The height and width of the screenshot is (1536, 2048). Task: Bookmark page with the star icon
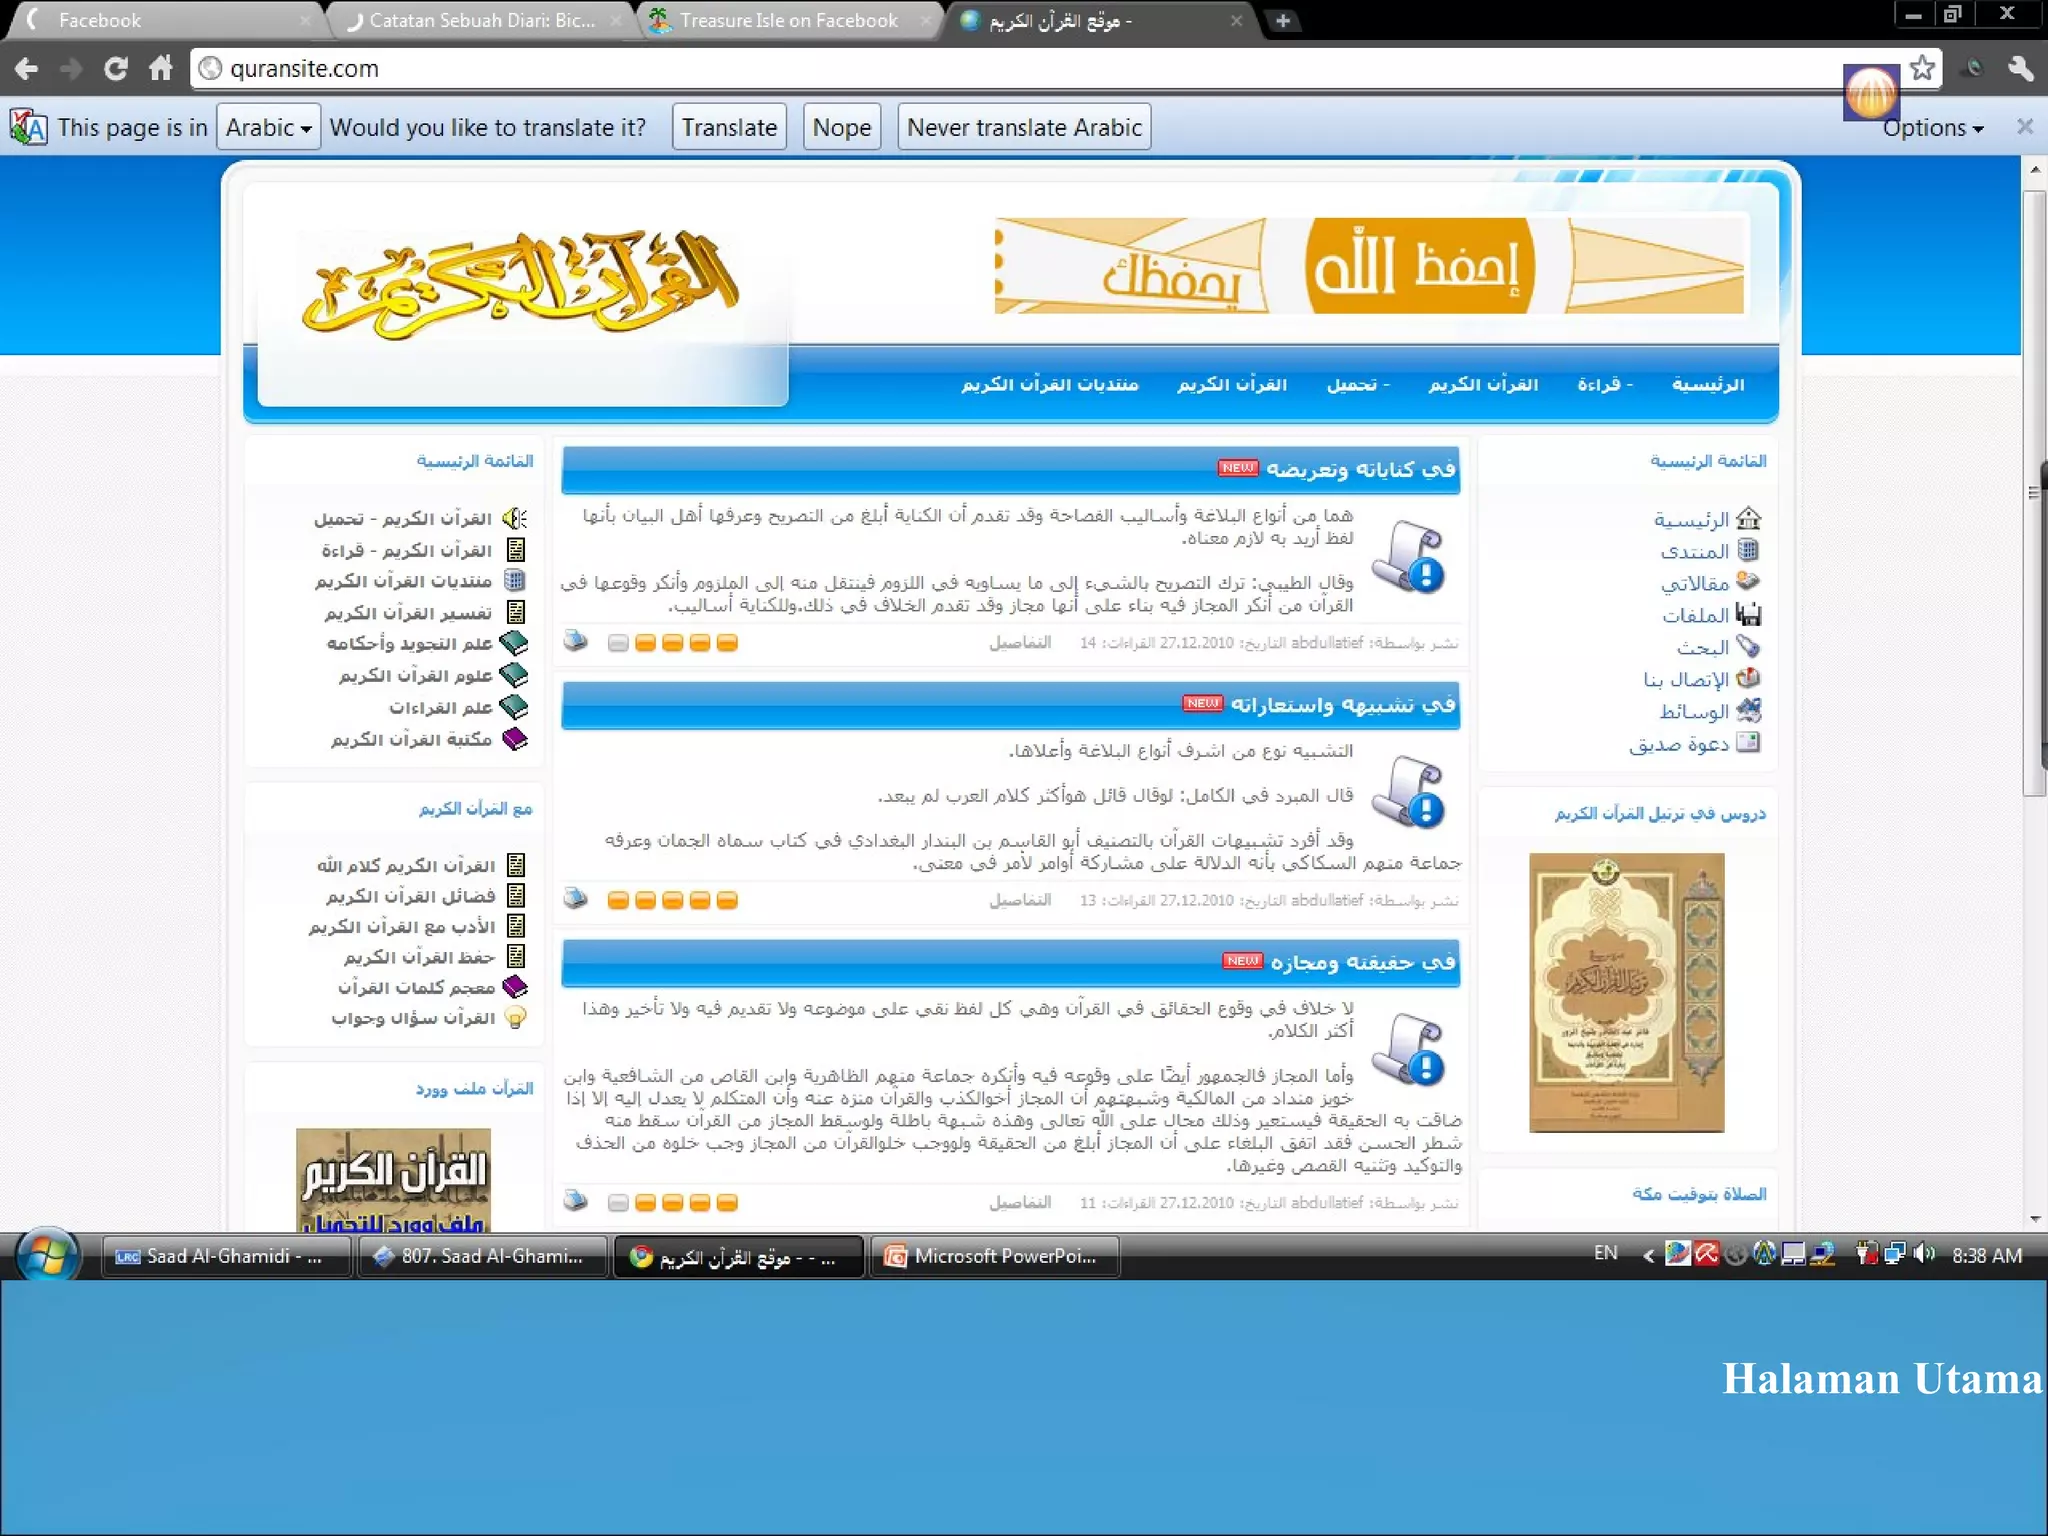coord(1921,68)
